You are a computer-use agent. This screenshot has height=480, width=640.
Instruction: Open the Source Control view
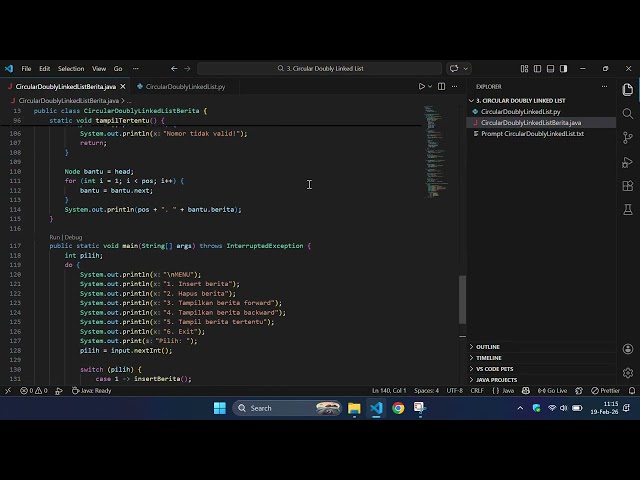628,138
